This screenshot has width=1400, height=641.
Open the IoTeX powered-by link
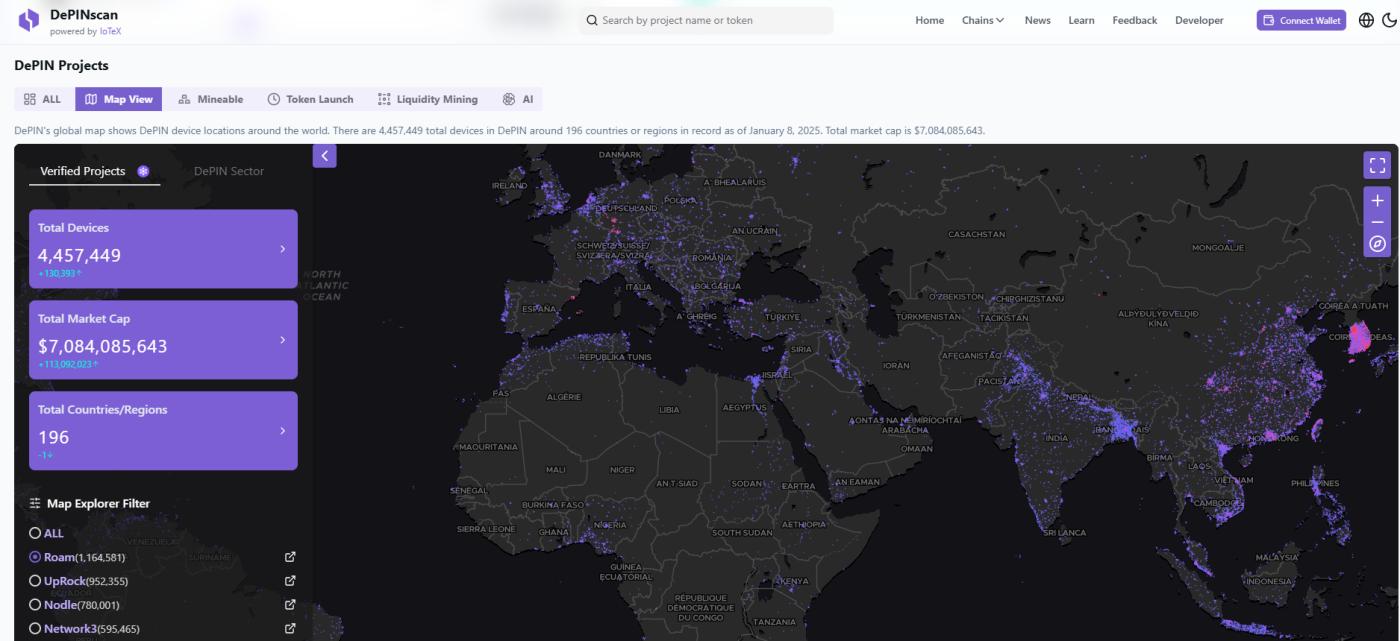110,31
